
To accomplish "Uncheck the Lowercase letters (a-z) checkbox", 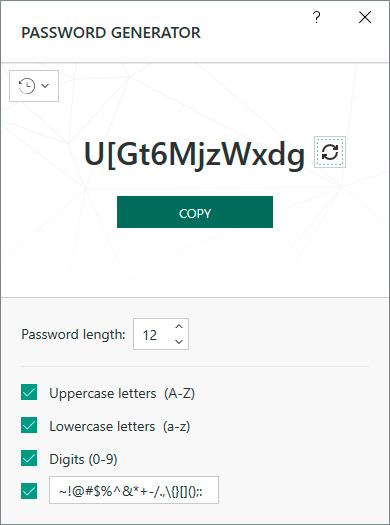I will coord(29,425).
